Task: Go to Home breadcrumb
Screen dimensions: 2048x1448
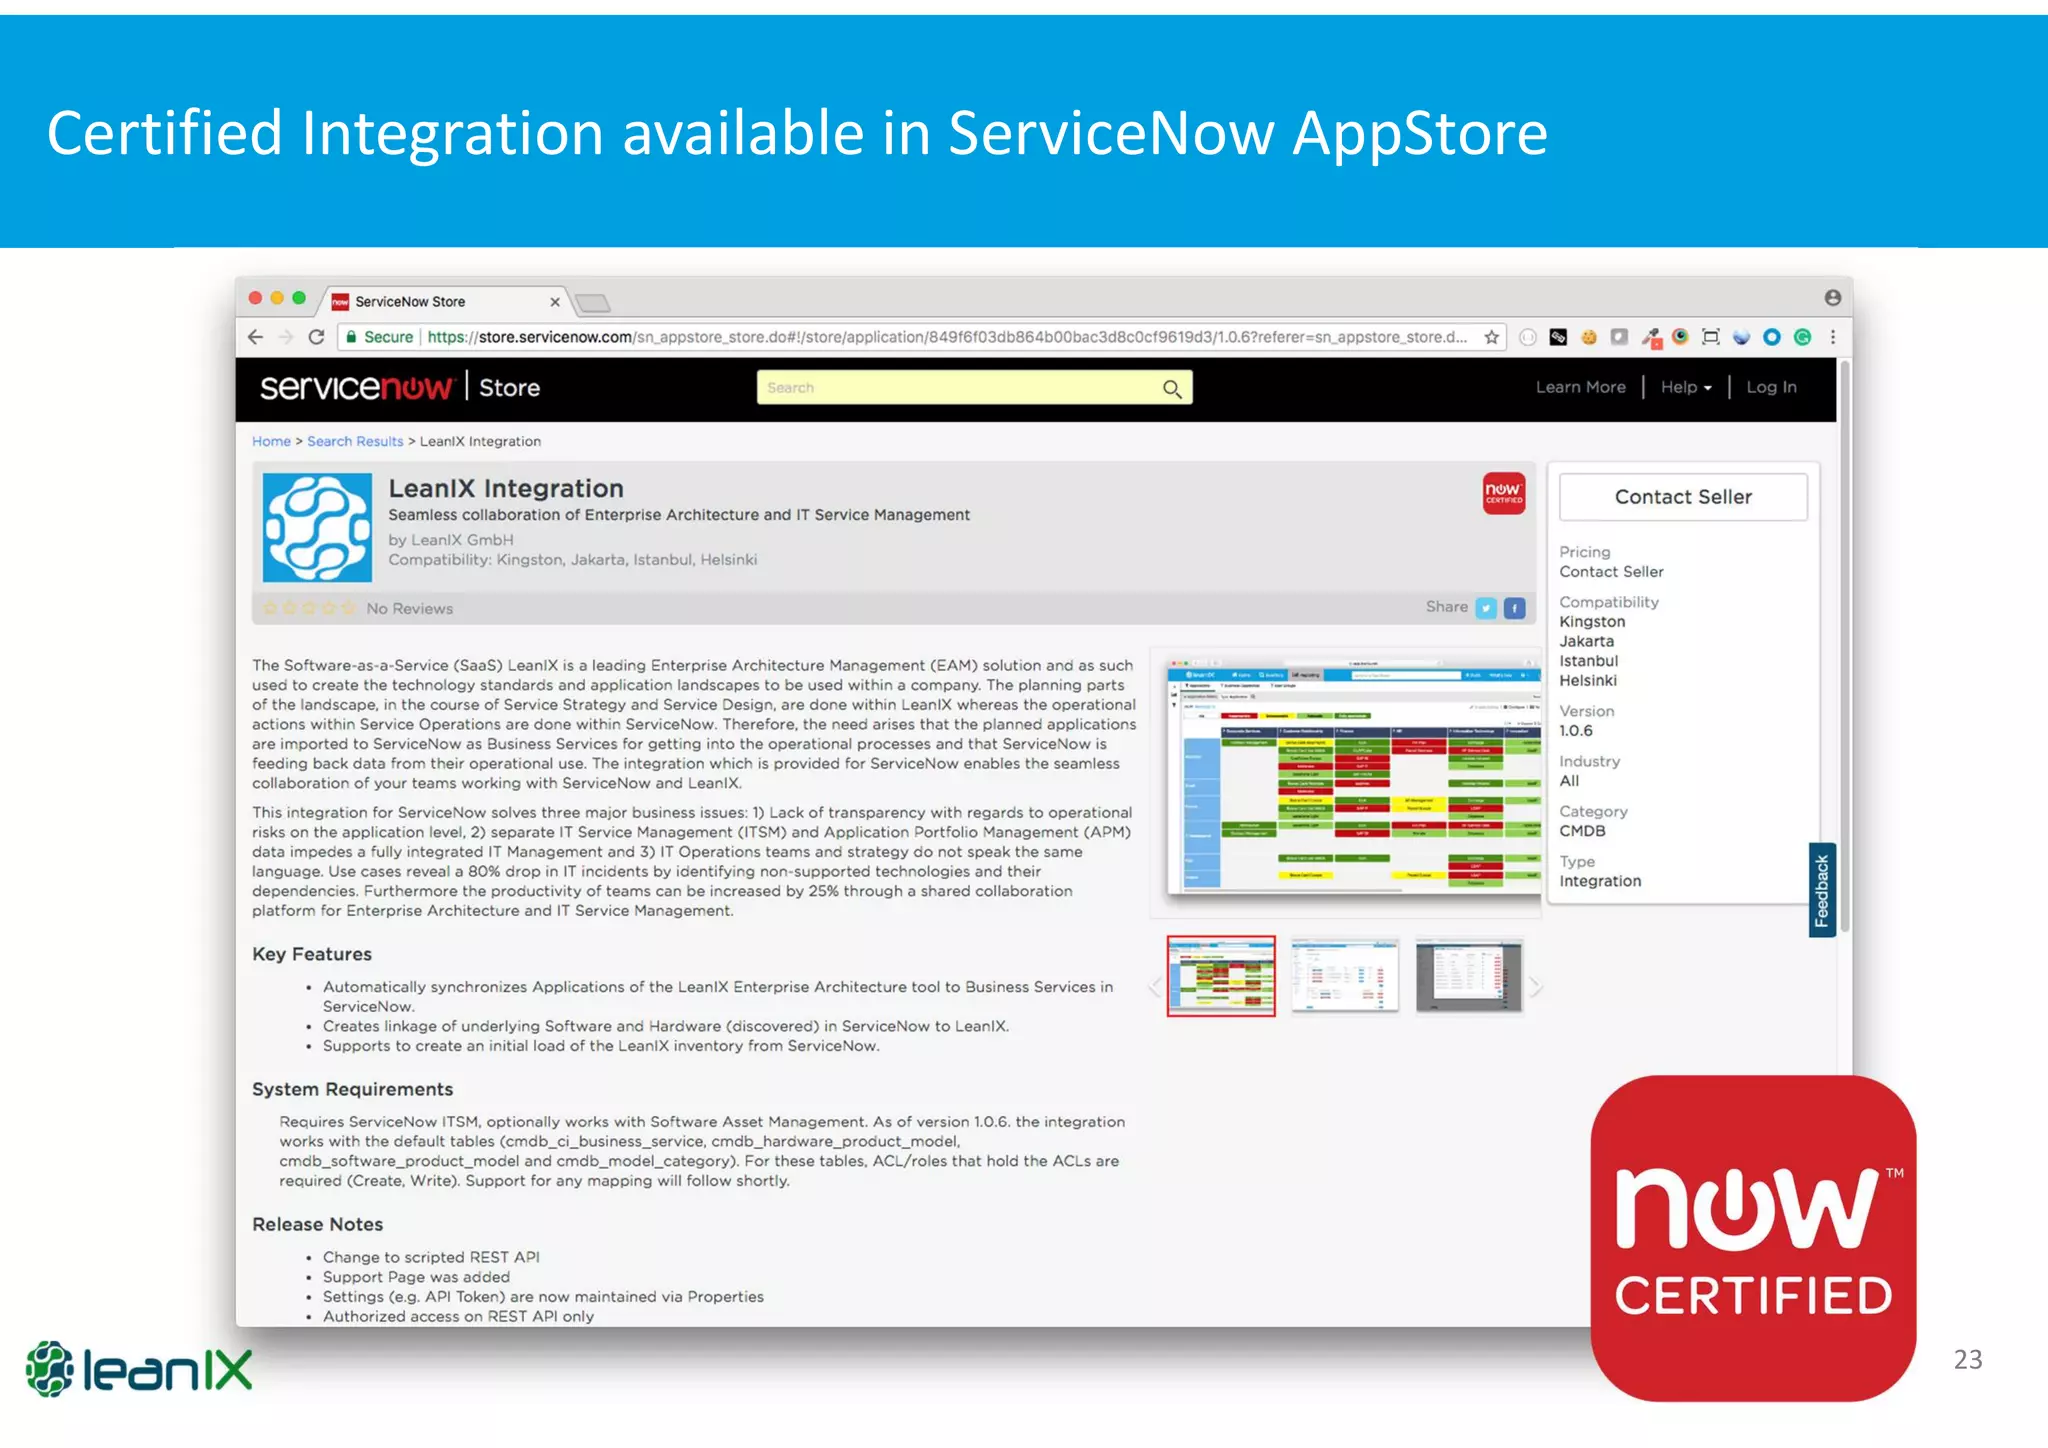Action: 271,441
